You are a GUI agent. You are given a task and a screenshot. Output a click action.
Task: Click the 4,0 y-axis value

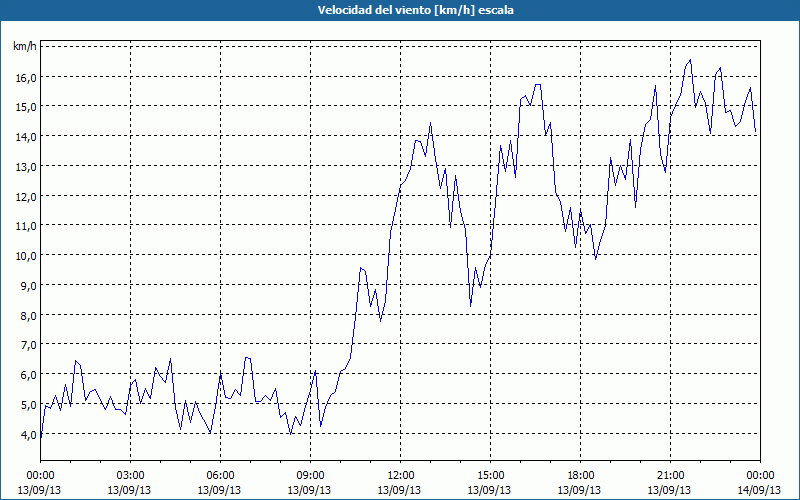[30, 434]
